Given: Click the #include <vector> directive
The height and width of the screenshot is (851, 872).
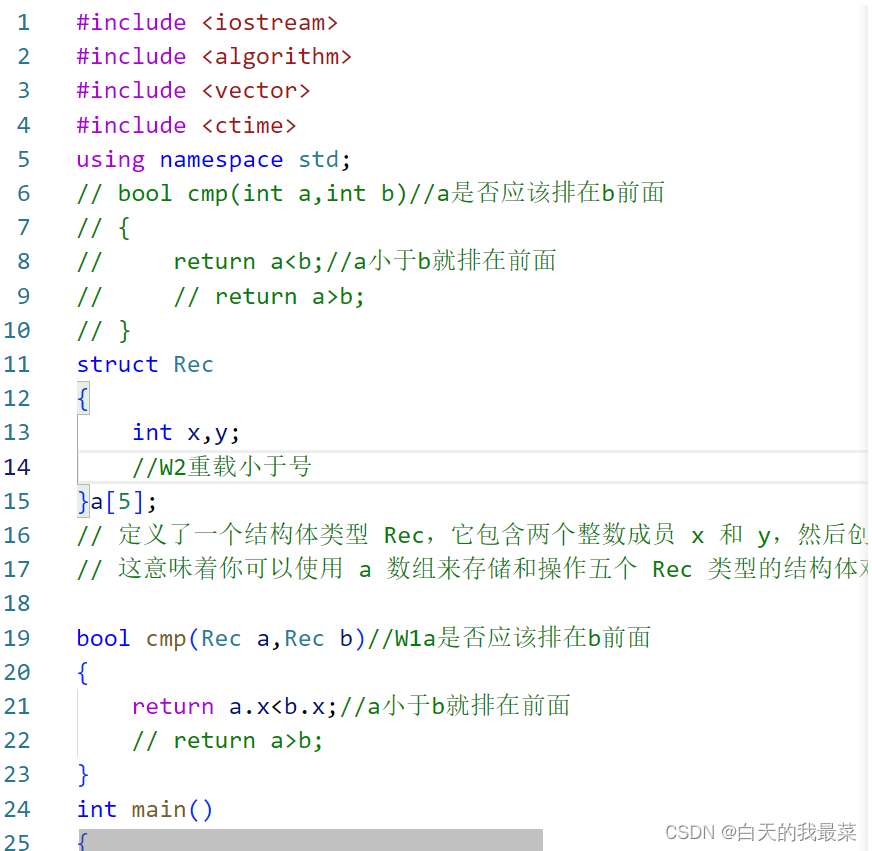Looking at the screenshot, I should pos(194,90).
